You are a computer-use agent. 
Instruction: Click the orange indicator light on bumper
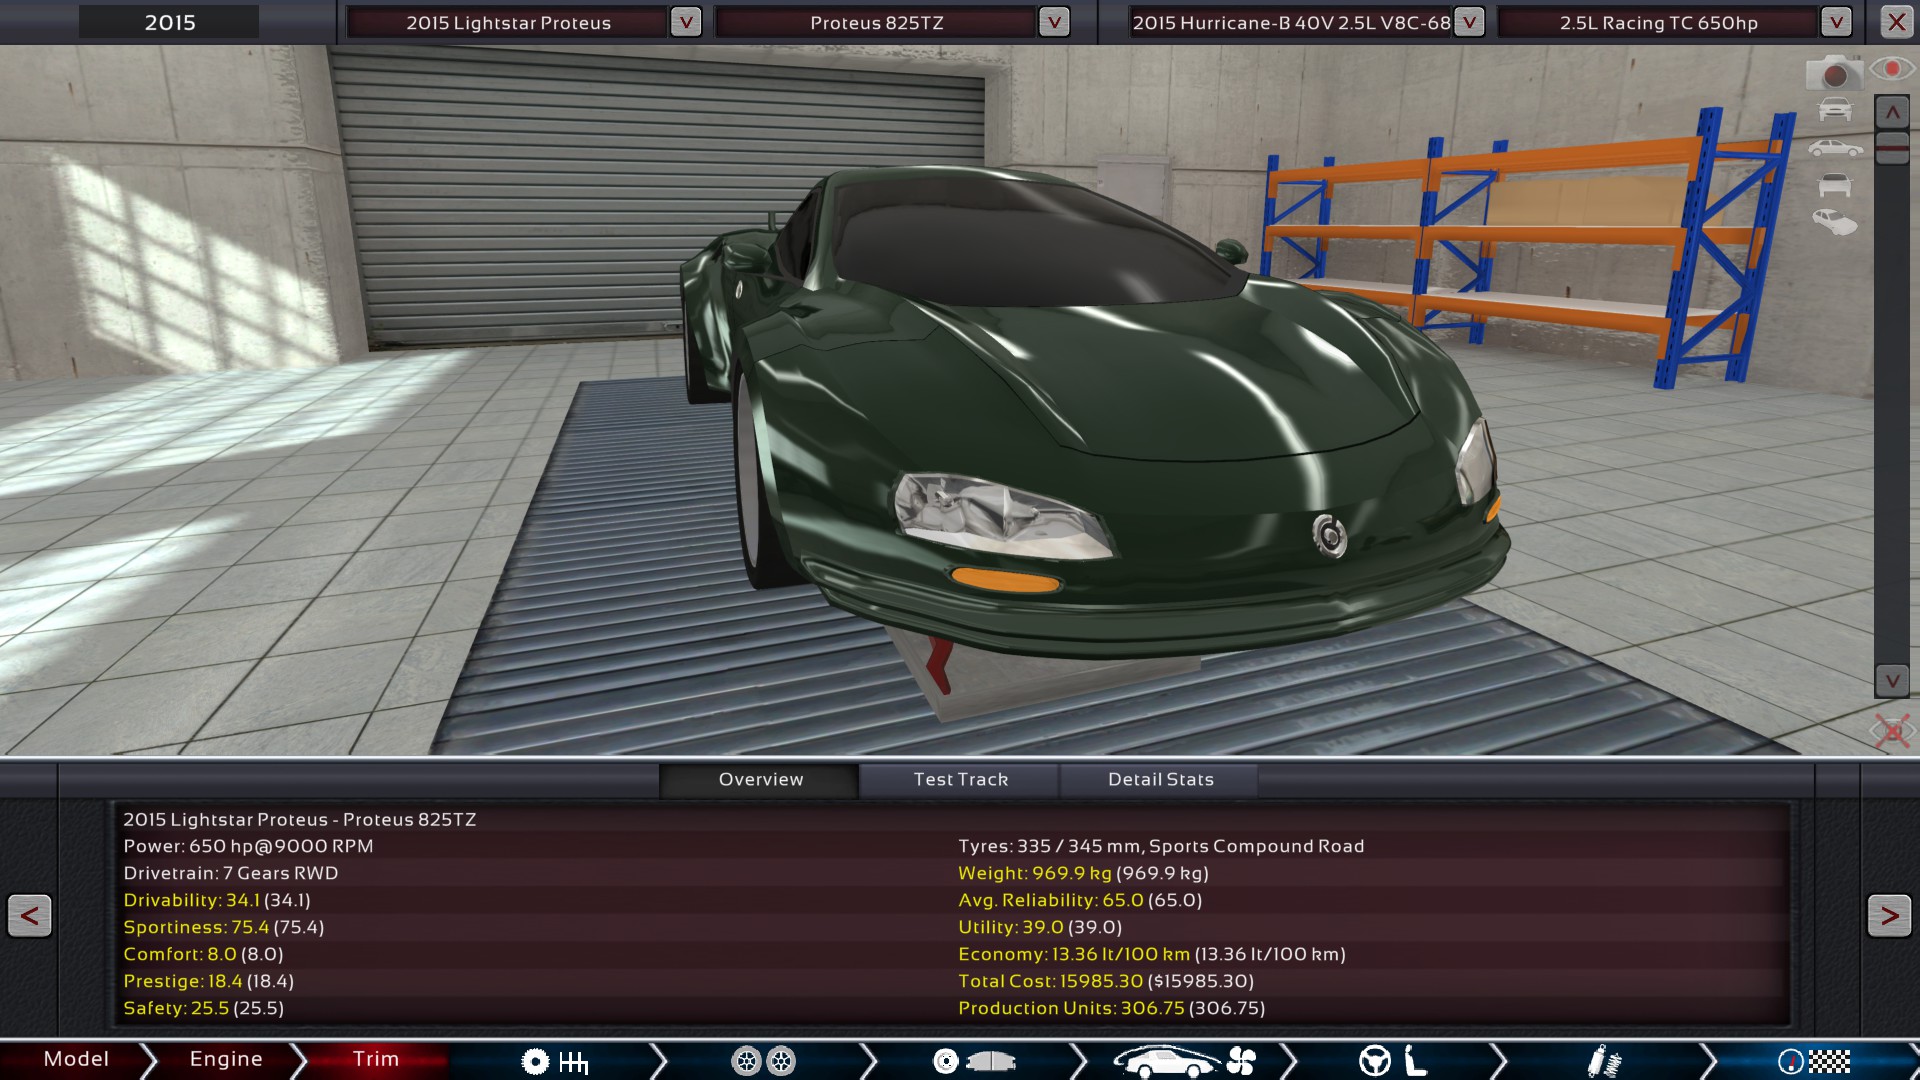1005,579
